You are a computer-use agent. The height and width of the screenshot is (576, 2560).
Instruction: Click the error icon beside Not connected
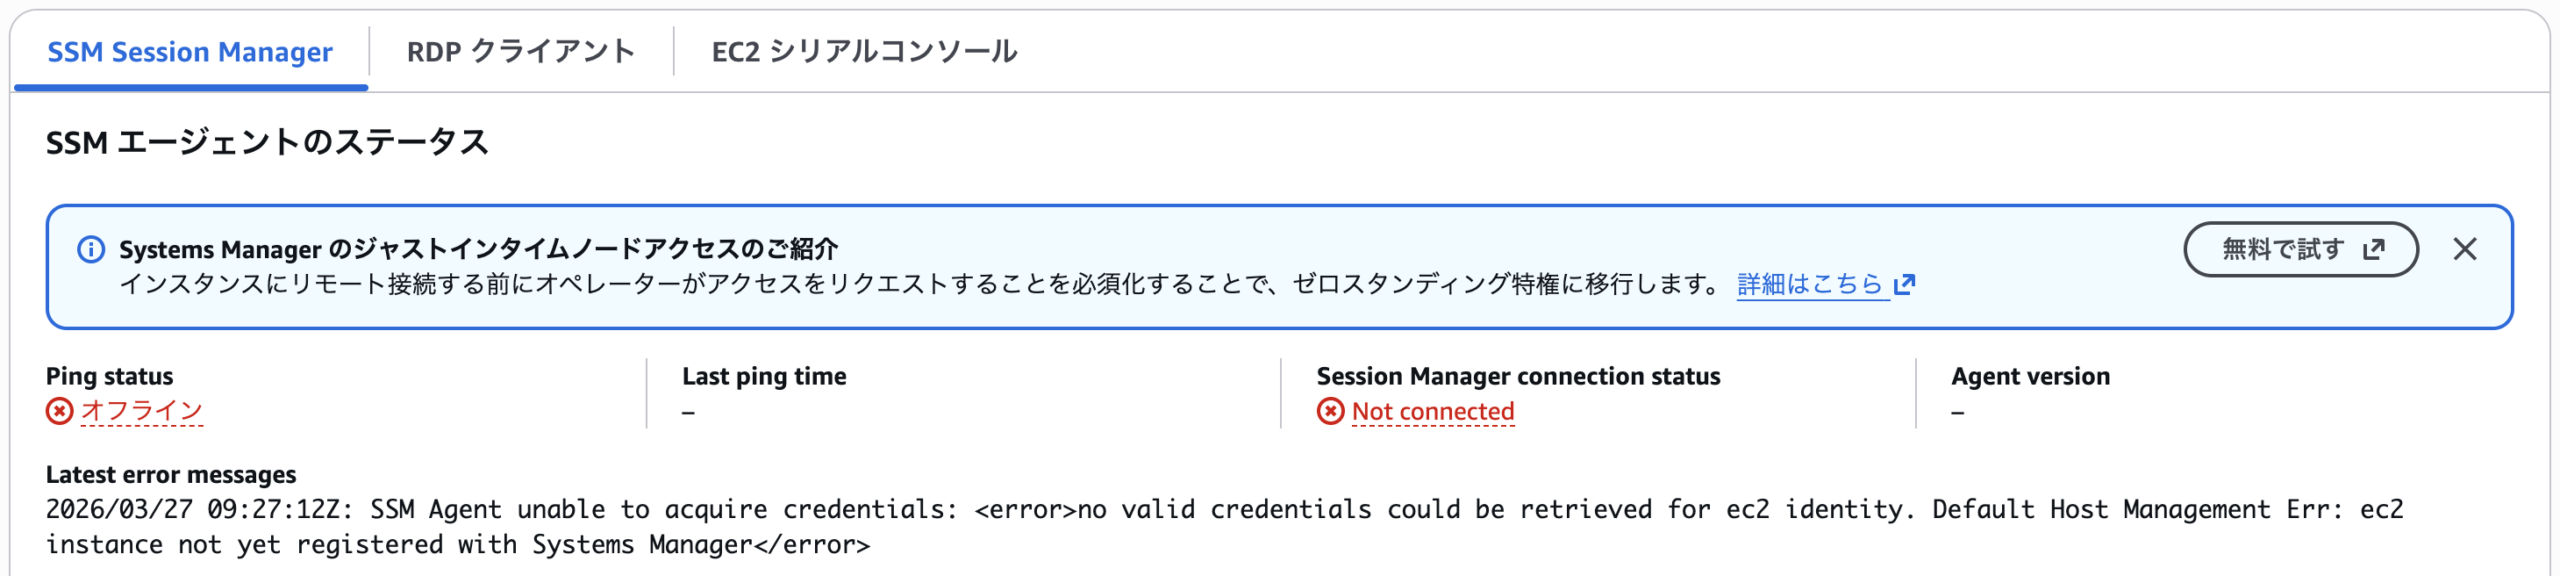pos(1330,411)
